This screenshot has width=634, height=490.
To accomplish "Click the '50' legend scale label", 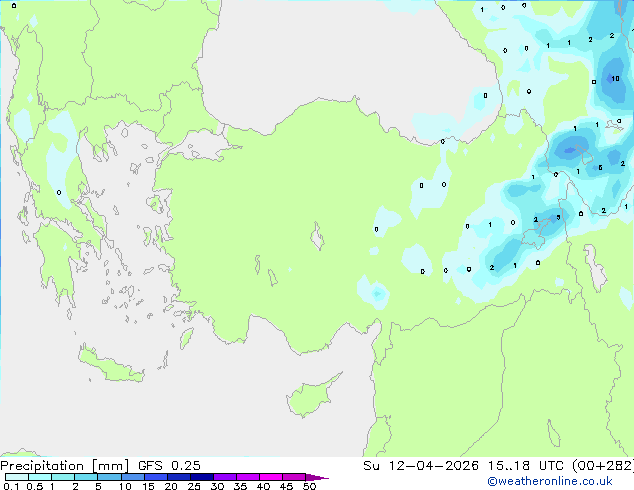I will click(x=309, y=486).
